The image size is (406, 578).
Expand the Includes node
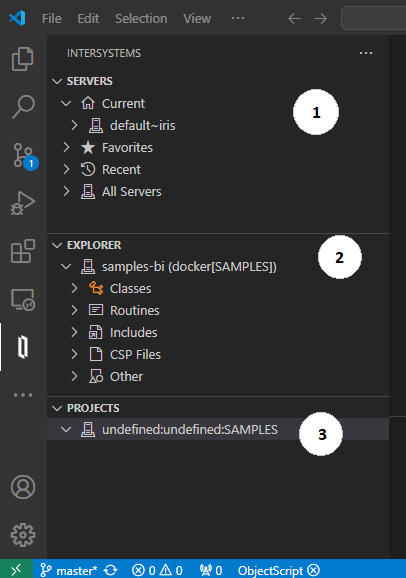click(74, 332)
